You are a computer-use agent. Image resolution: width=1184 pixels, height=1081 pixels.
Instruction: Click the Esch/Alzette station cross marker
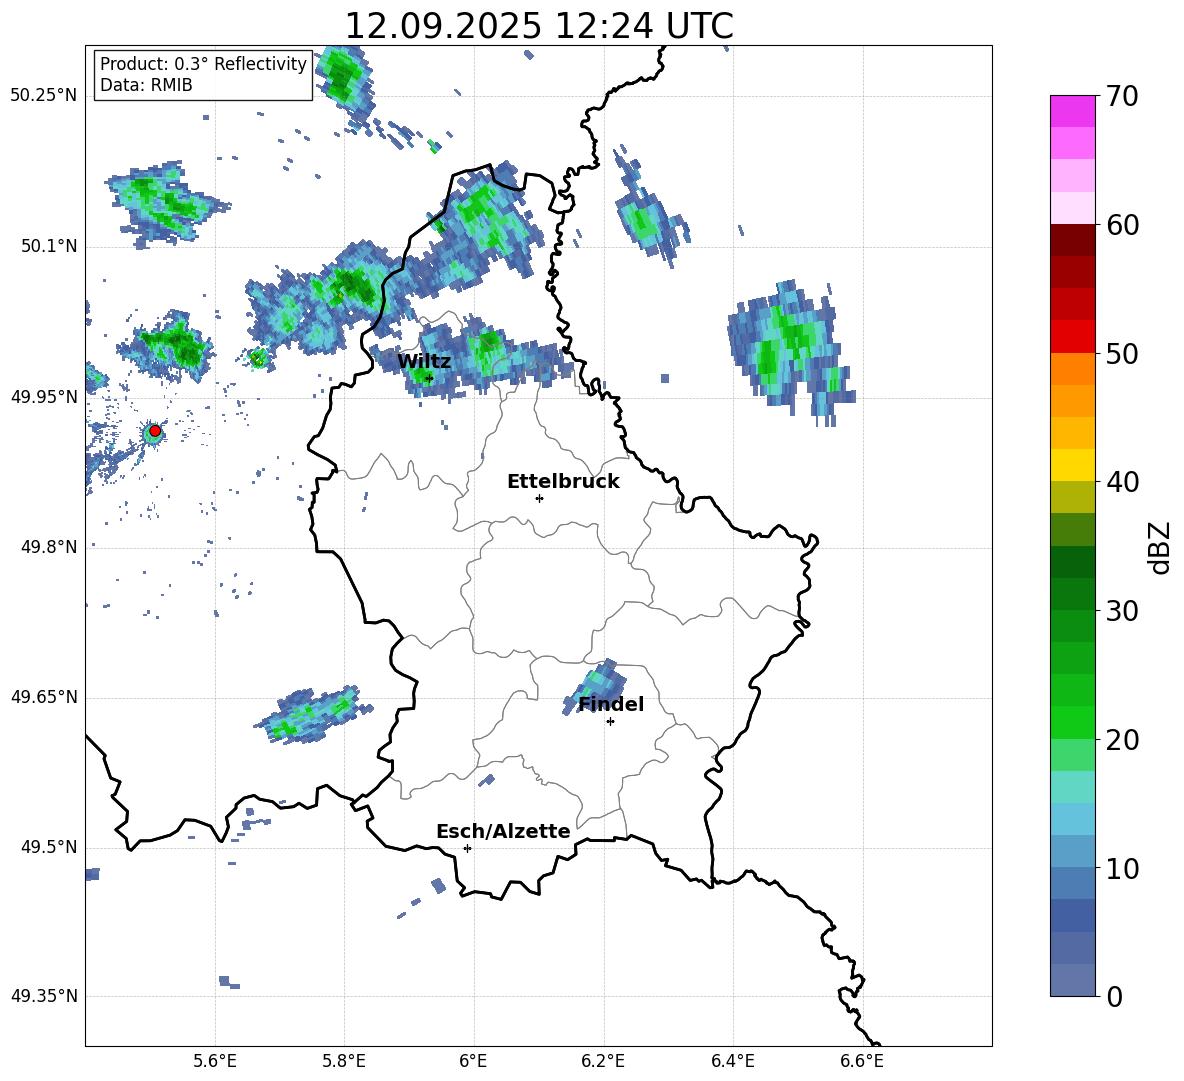(467, 848)
